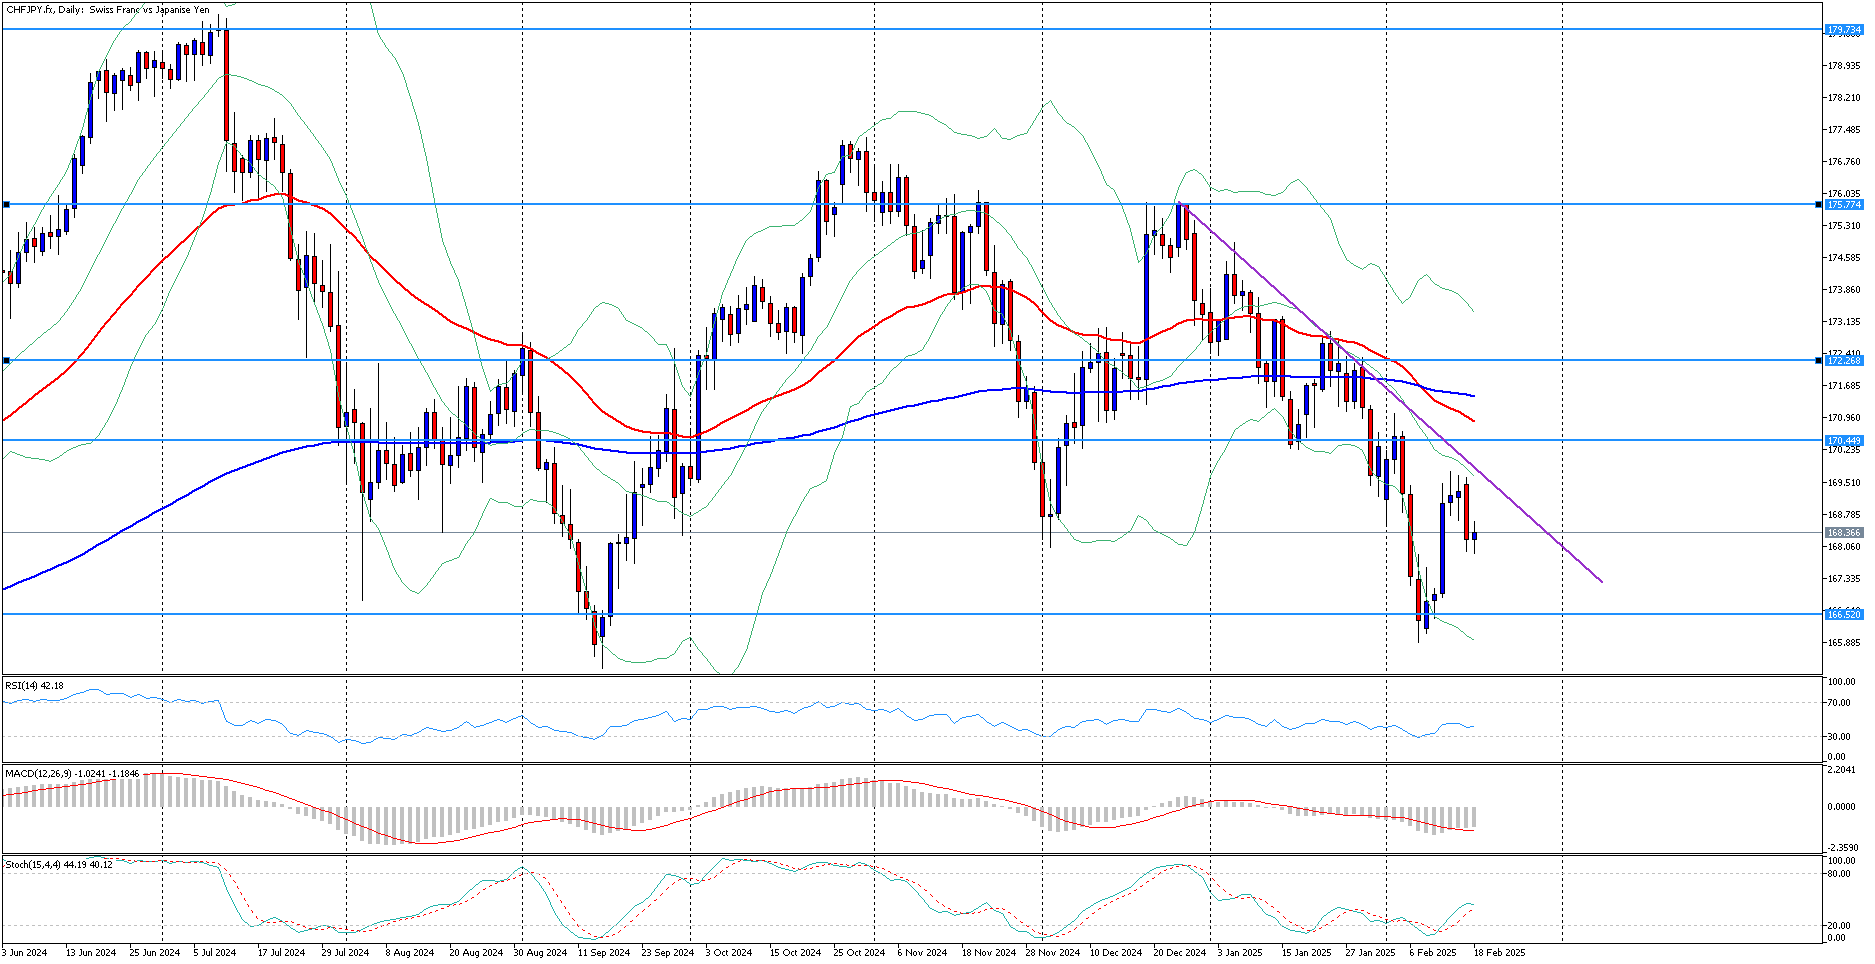Click the 8 Aug 2024 date label
Viewport: 1875px width, 964px height.
(x=409, y=953)
